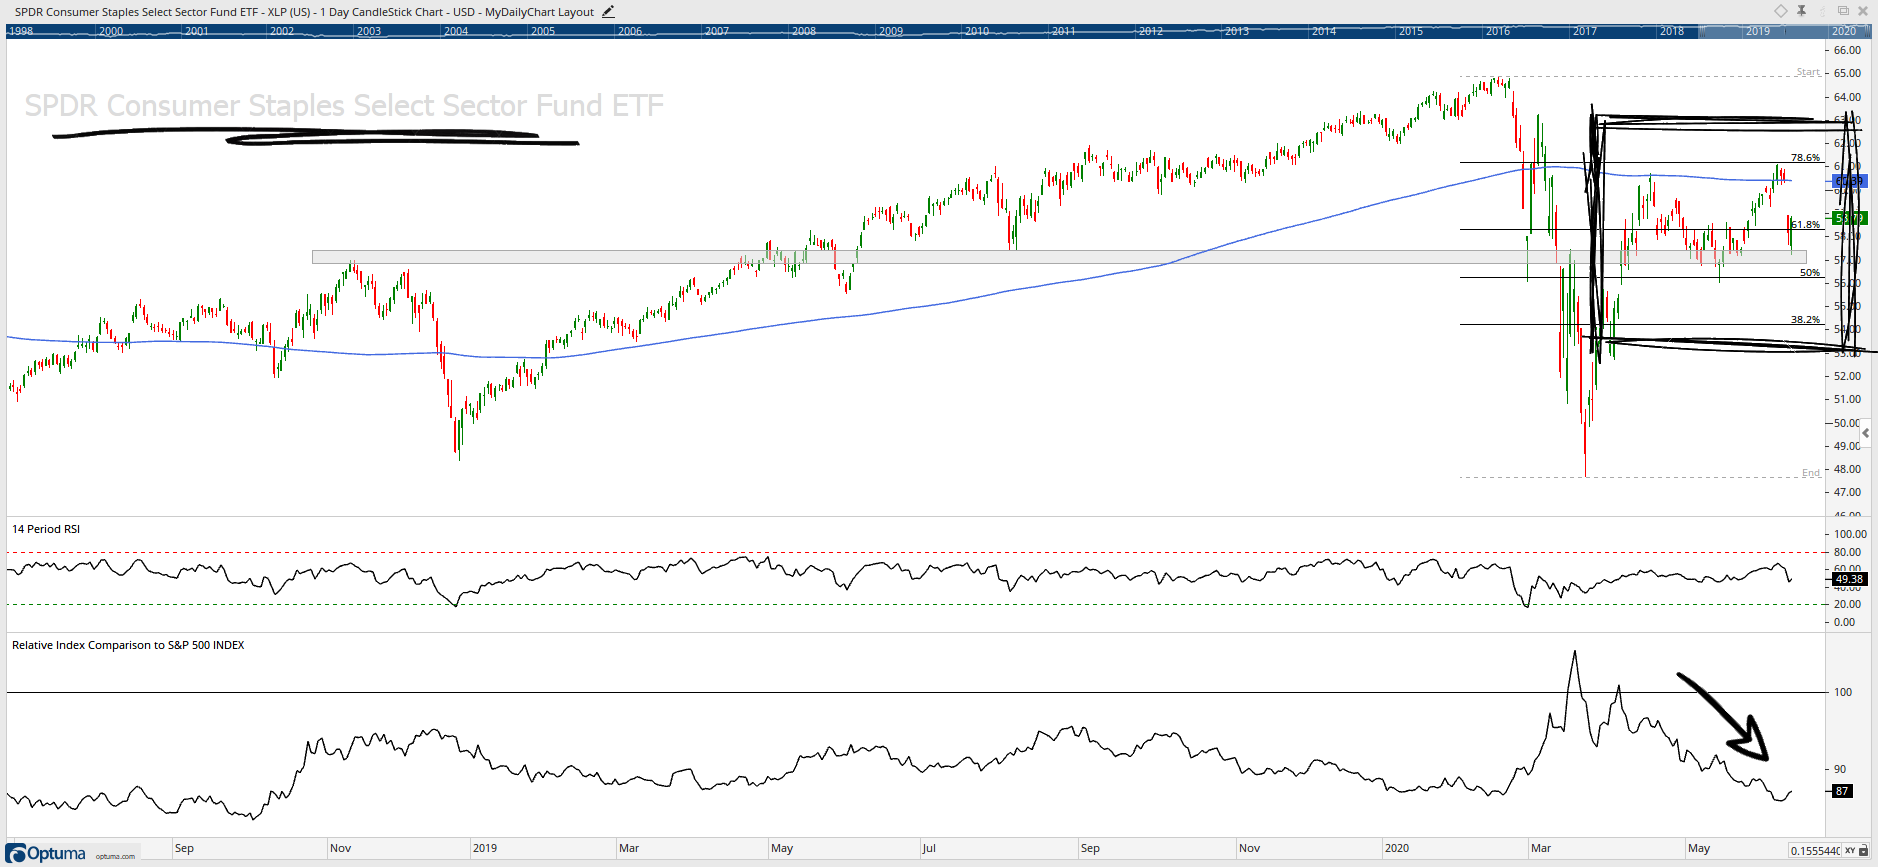Screen dimensions: 1878x867
Task: Click the 'Jul' label on the date axis
Action: coord(929,848)
